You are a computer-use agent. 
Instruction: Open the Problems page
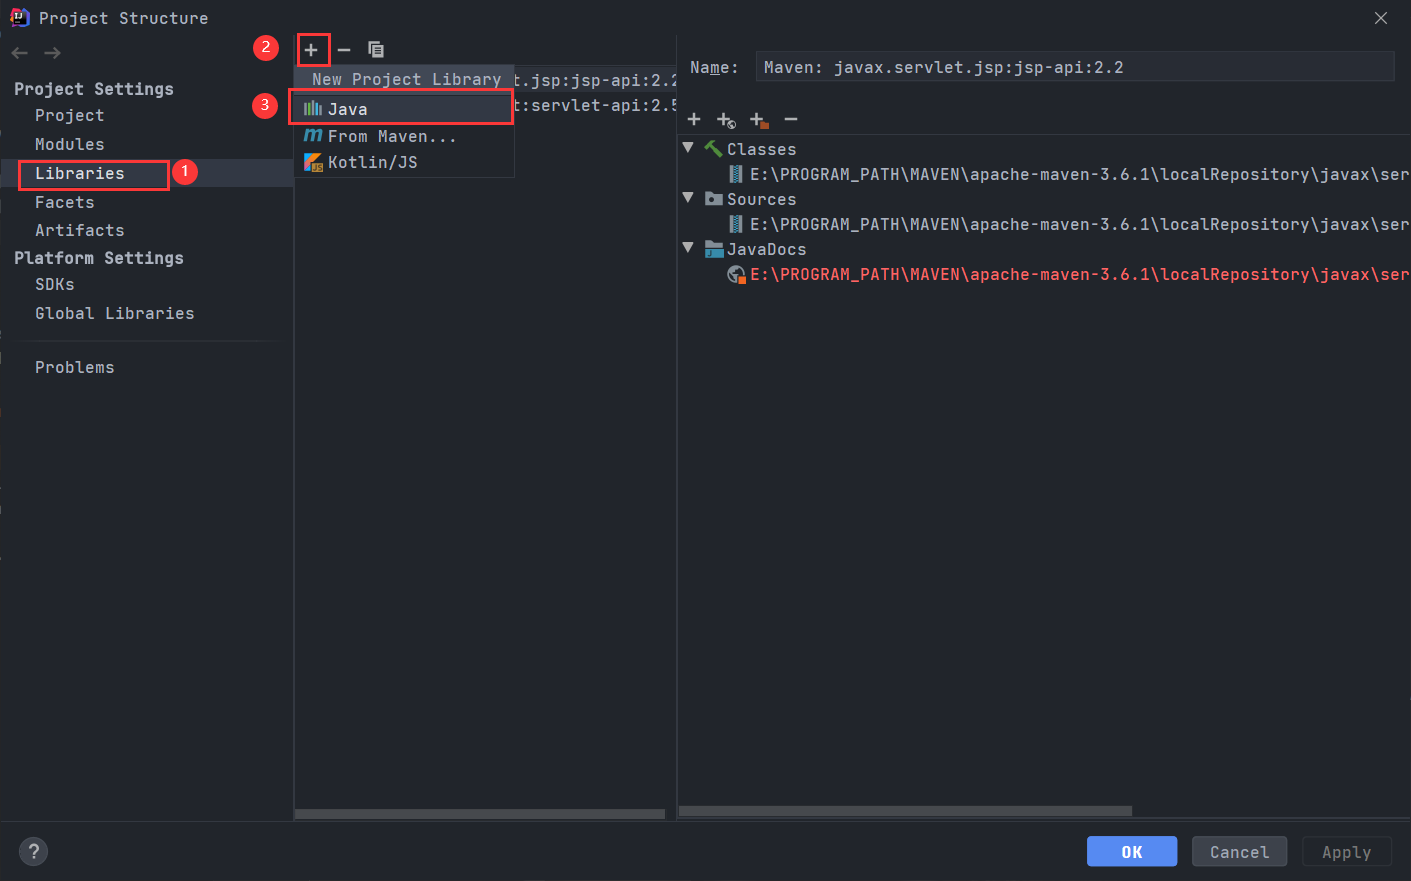(x=74, y=367)
